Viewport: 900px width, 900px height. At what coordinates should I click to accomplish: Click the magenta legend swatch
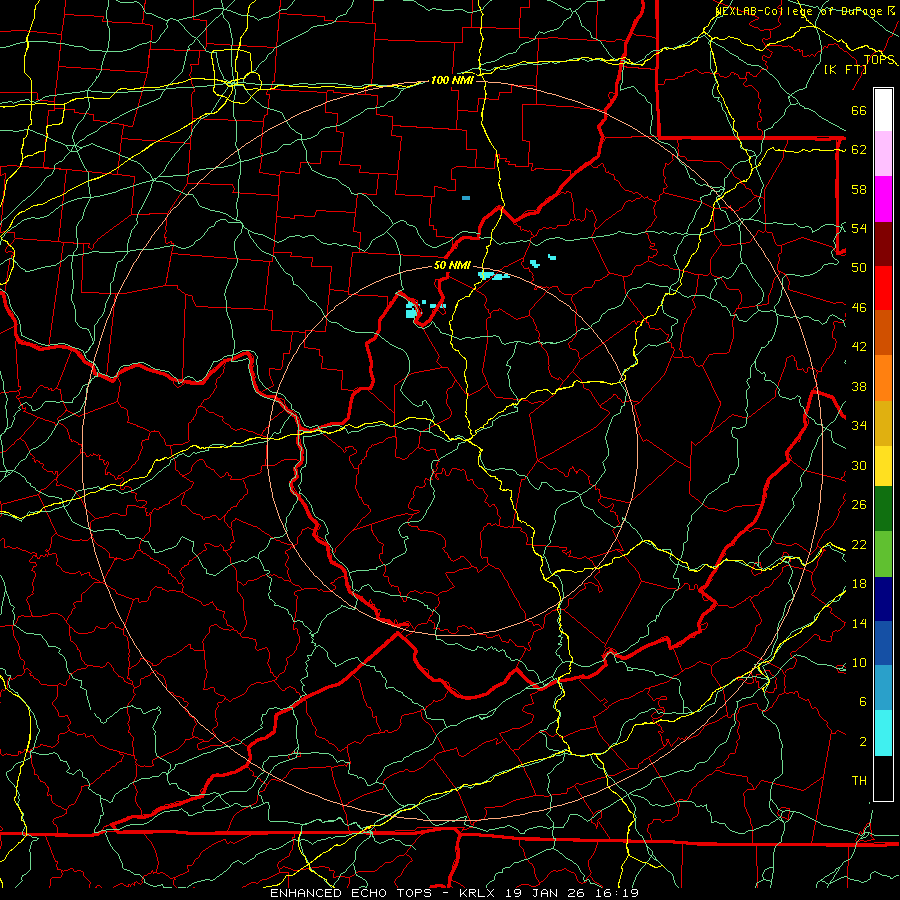point(883,199)
